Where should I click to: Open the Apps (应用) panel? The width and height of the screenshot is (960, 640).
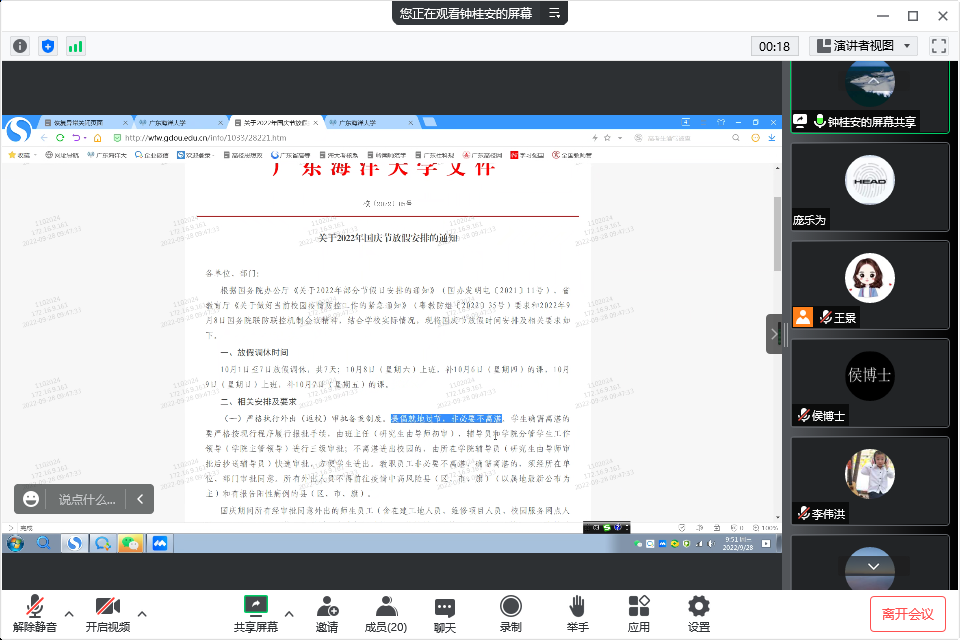pyautogui.click(x=639, y=613)
